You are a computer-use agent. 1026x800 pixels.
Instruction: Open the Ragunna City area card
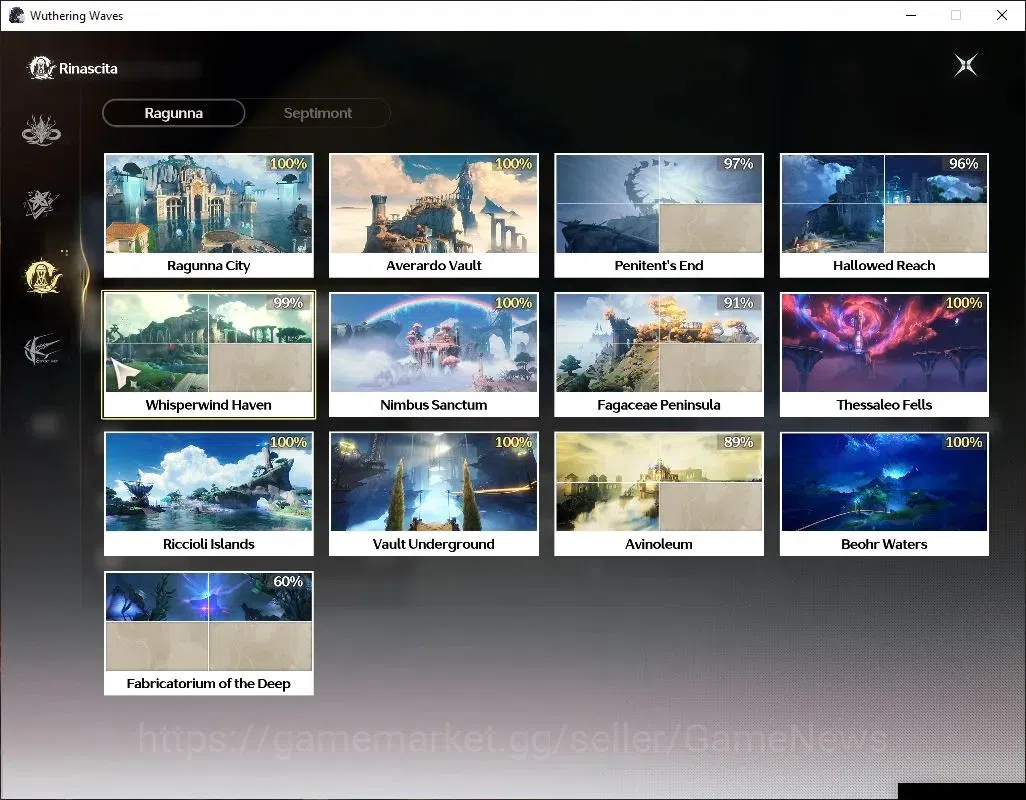click(209, 216)
